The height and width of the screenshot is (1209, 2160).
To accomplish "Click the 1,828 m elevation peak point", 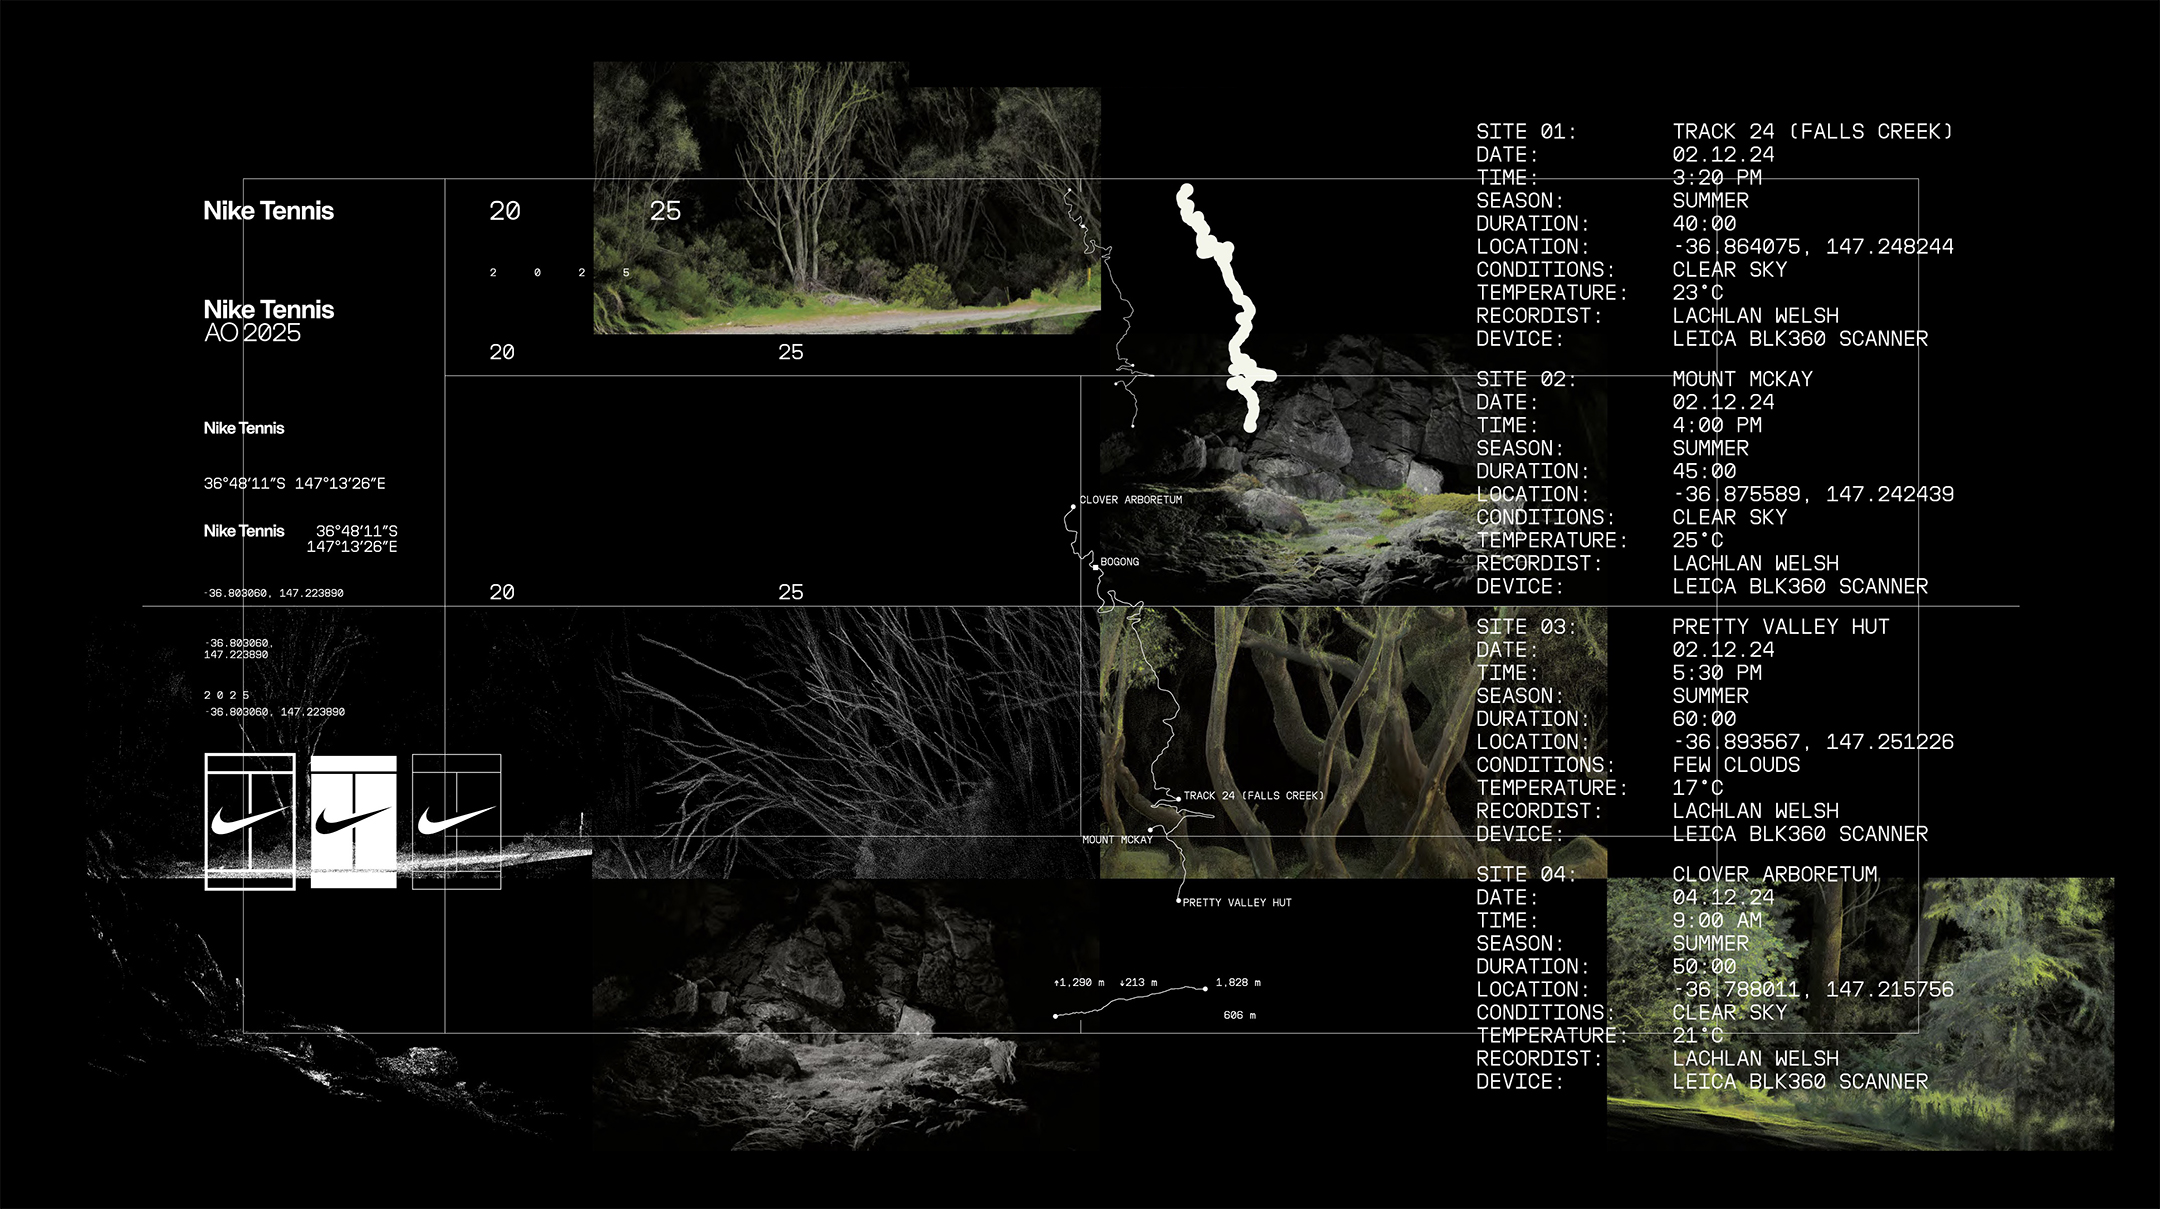I will click(1205, 988).
